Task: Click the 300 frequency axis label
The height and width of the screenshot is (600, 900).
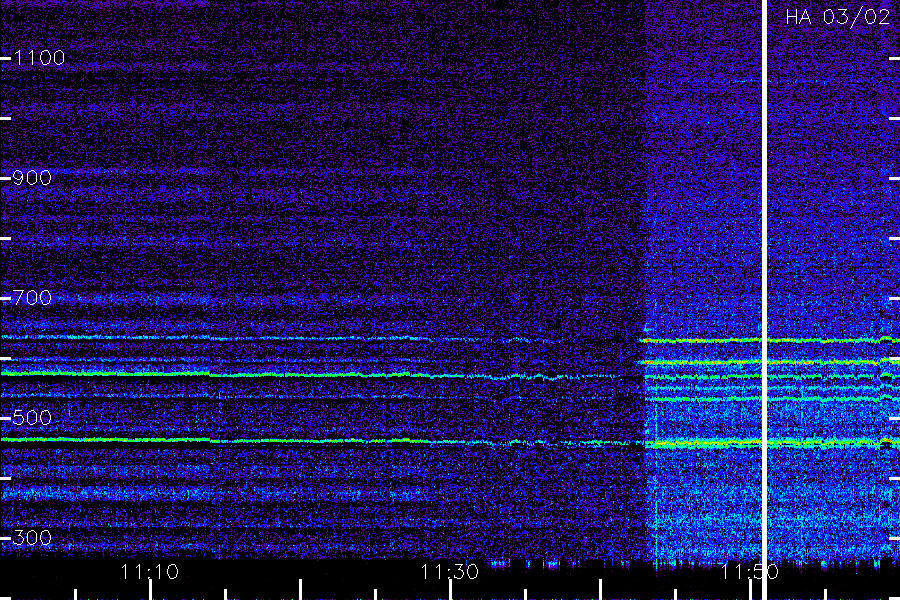Action: [x=32, y=537]
